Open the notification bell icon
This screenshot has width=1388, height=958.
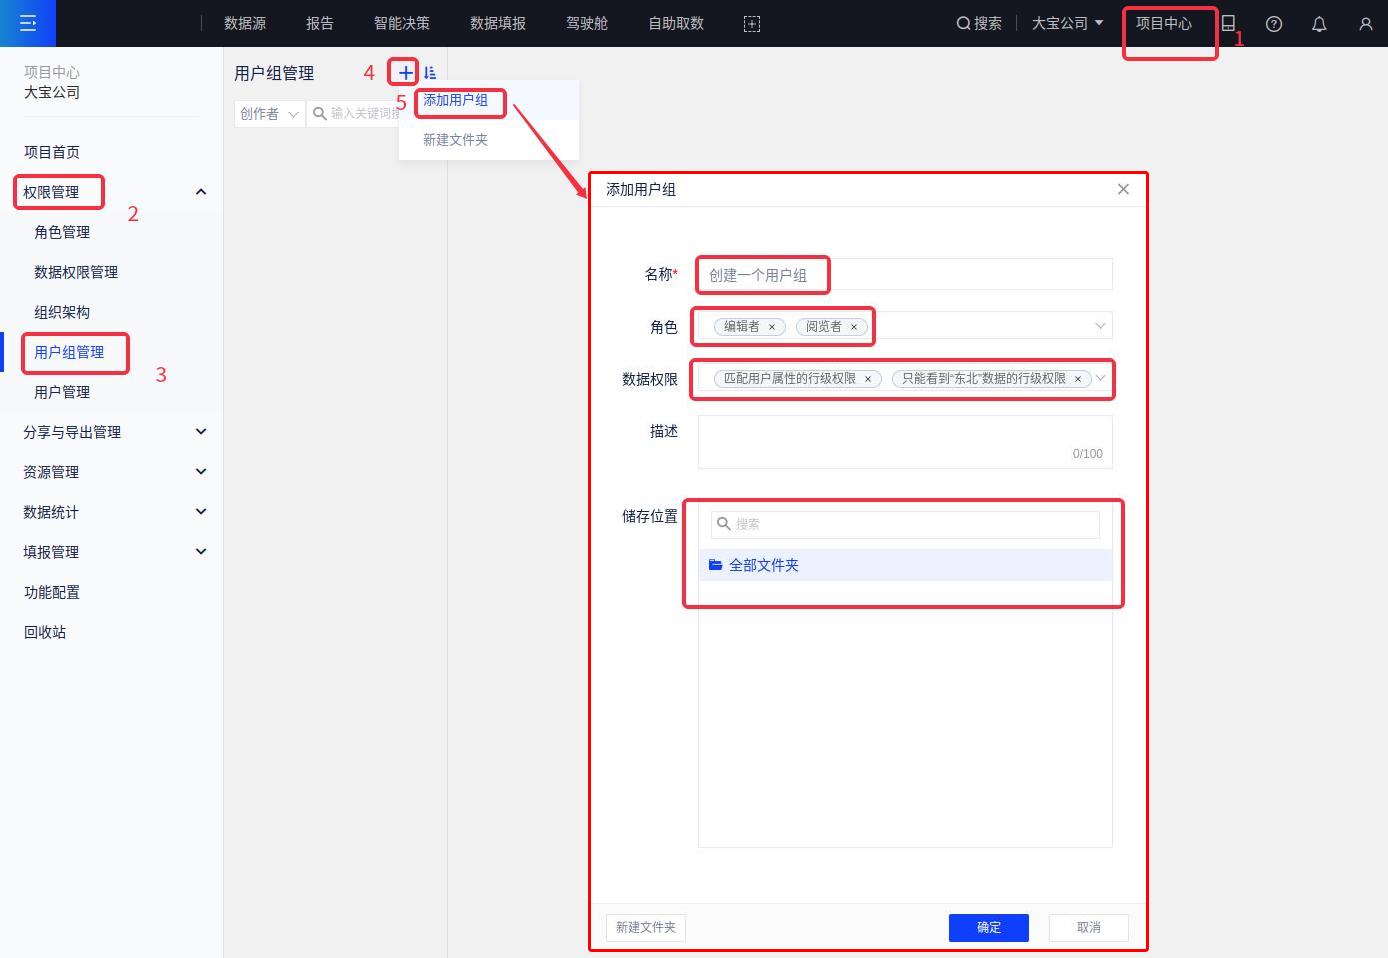click(x=1319, y=24)
